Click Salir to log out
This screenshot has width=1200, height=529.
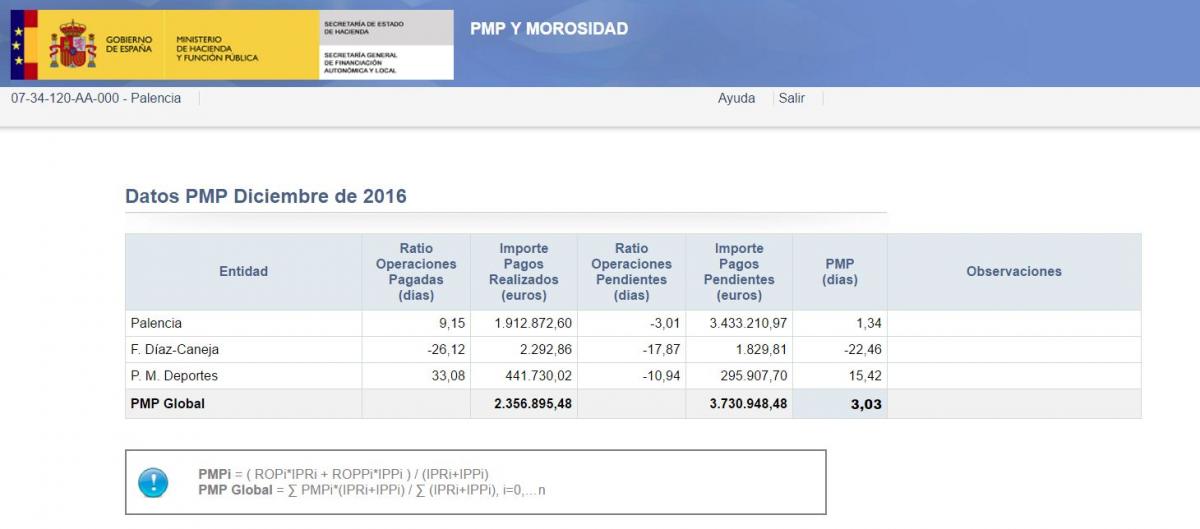[x=792, y=98]
